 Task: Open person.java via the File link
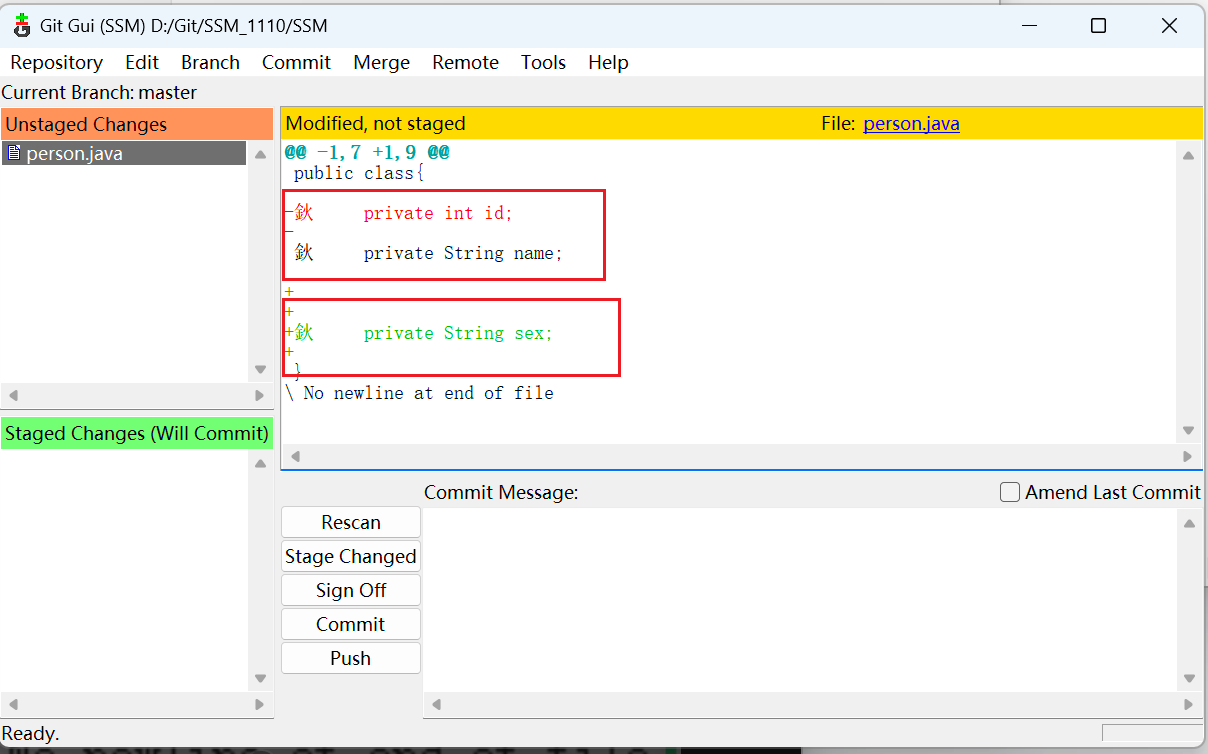(911, 123)
